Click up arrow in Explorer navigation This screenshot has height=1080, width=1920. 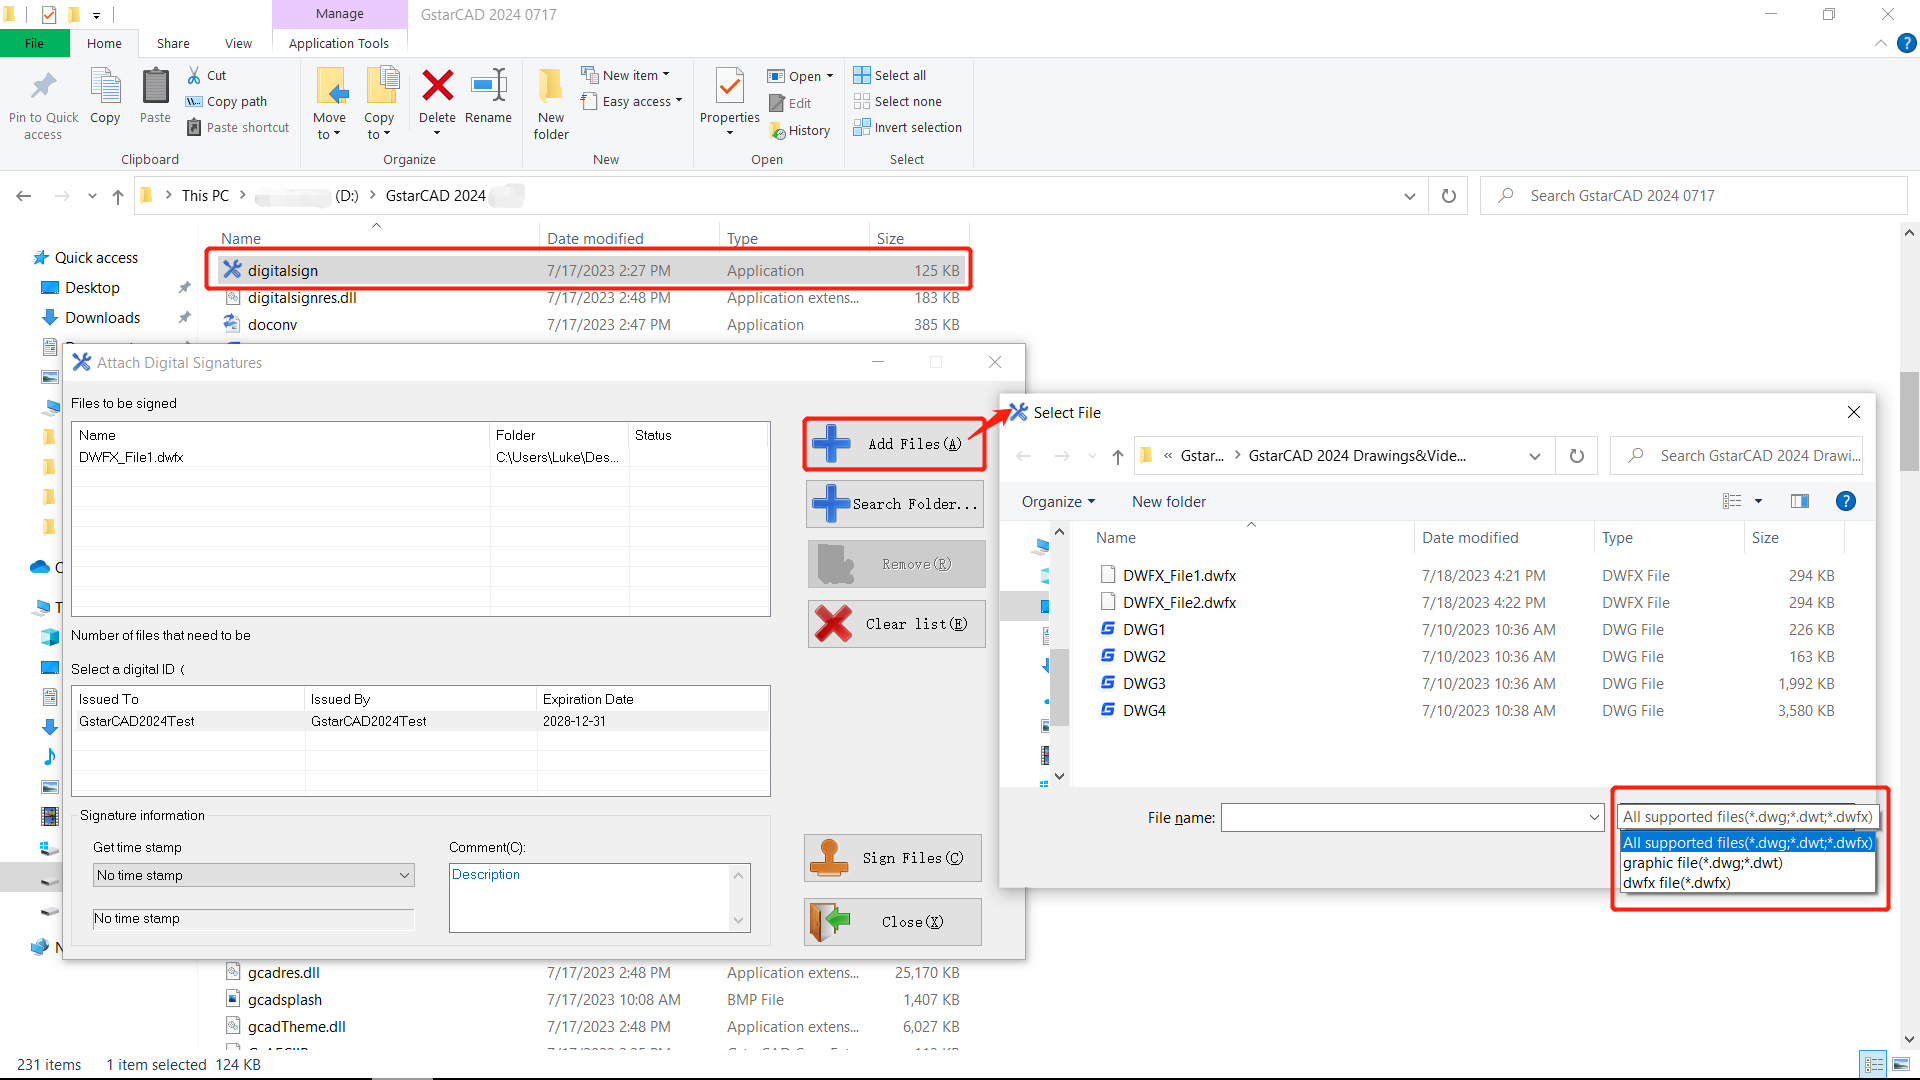118,196
